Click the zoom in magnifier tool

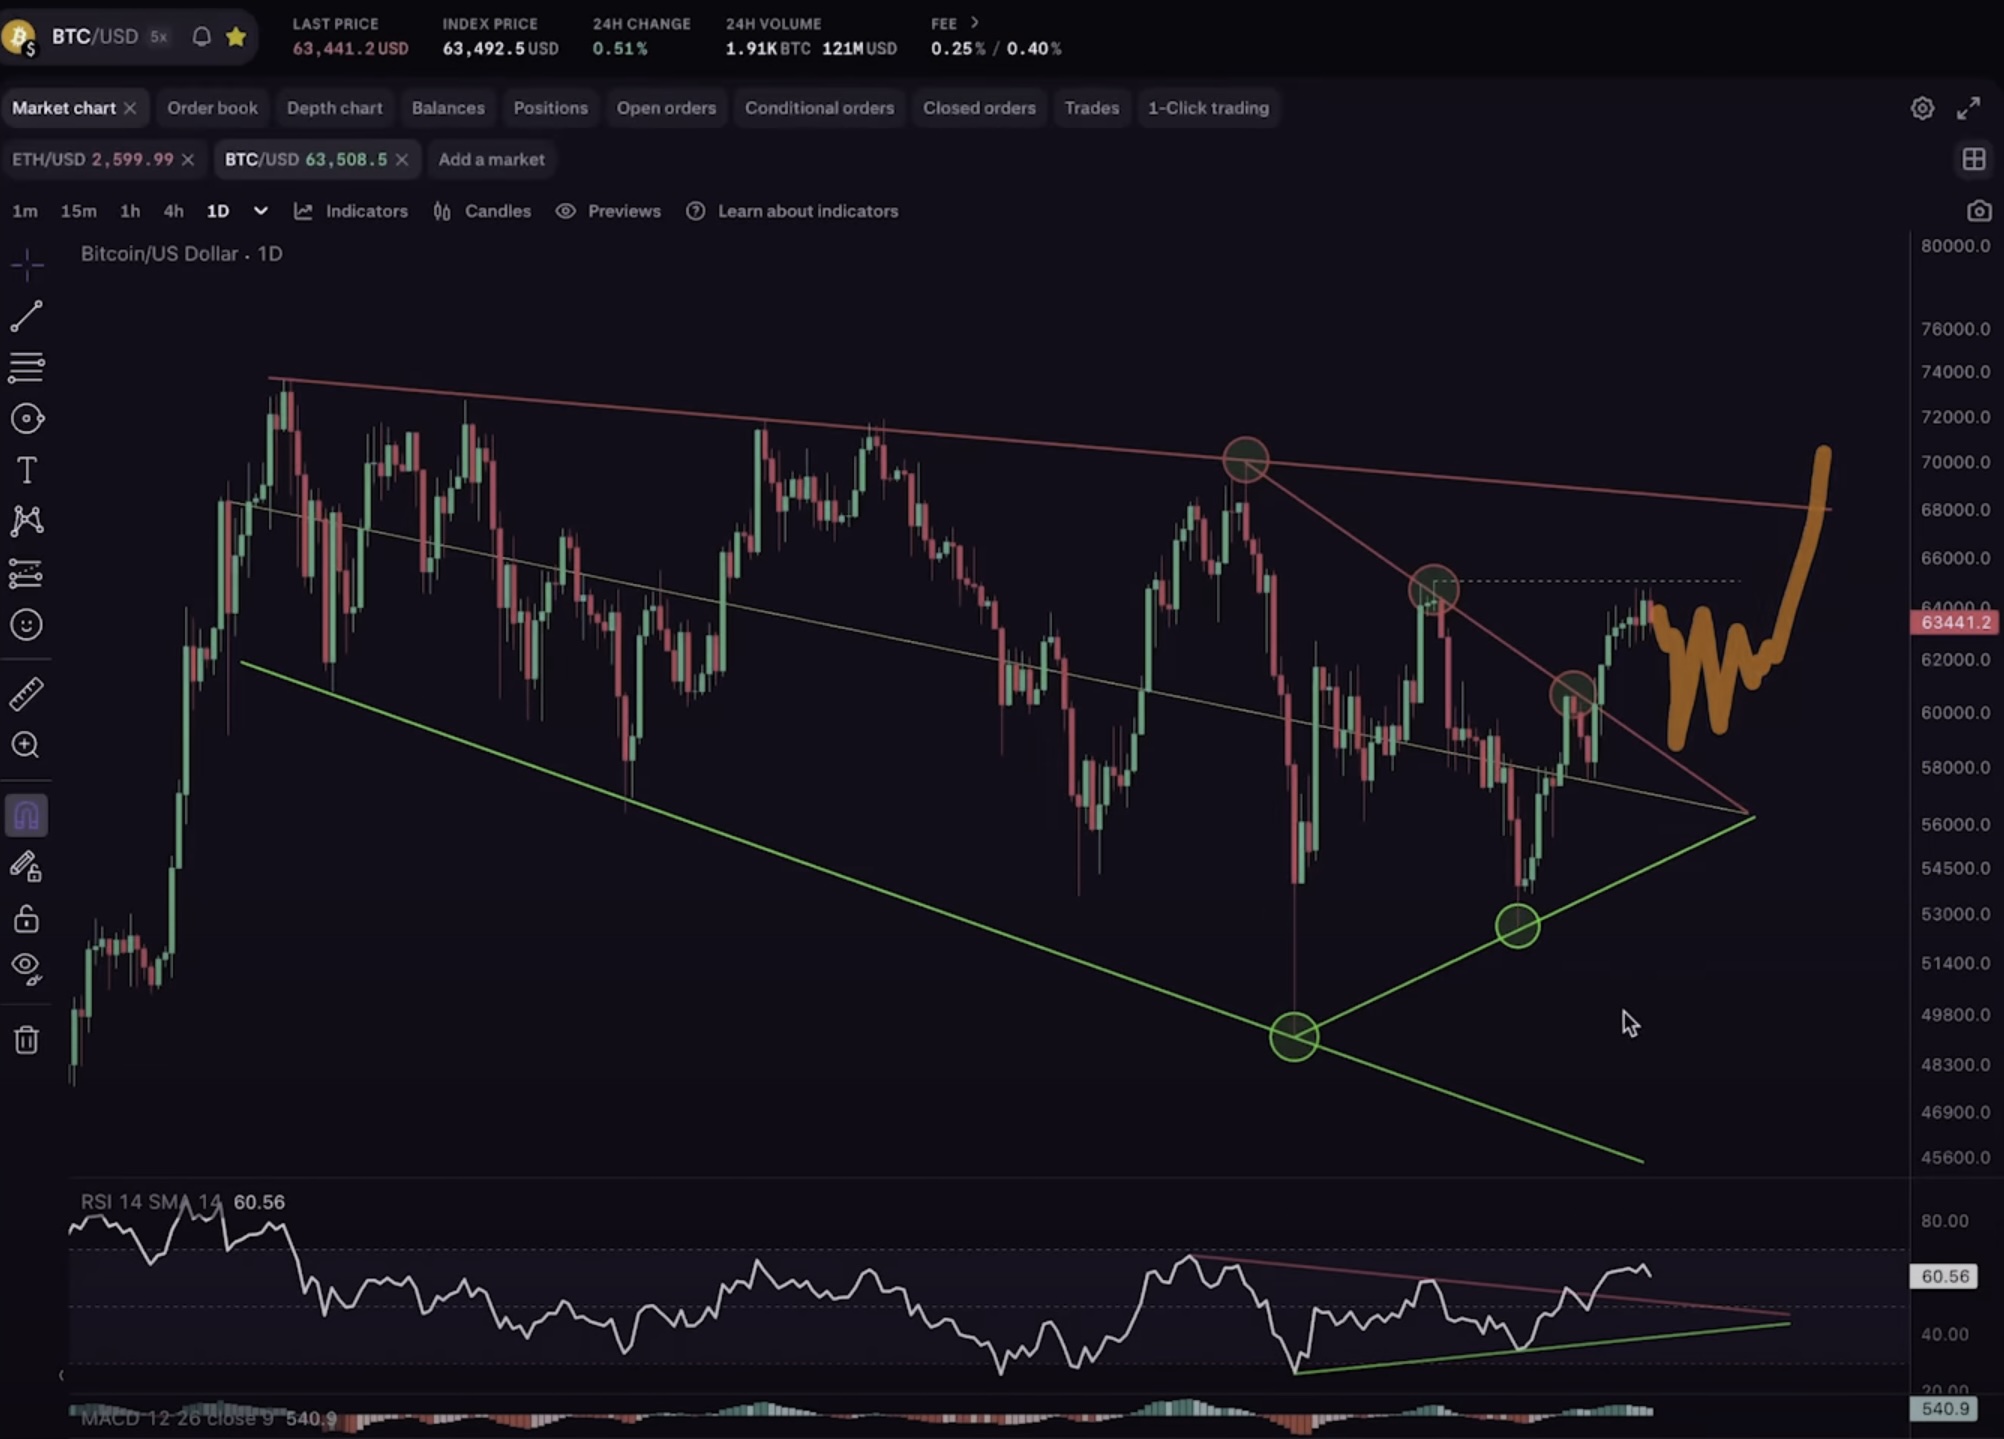click(x=26, y=745)
